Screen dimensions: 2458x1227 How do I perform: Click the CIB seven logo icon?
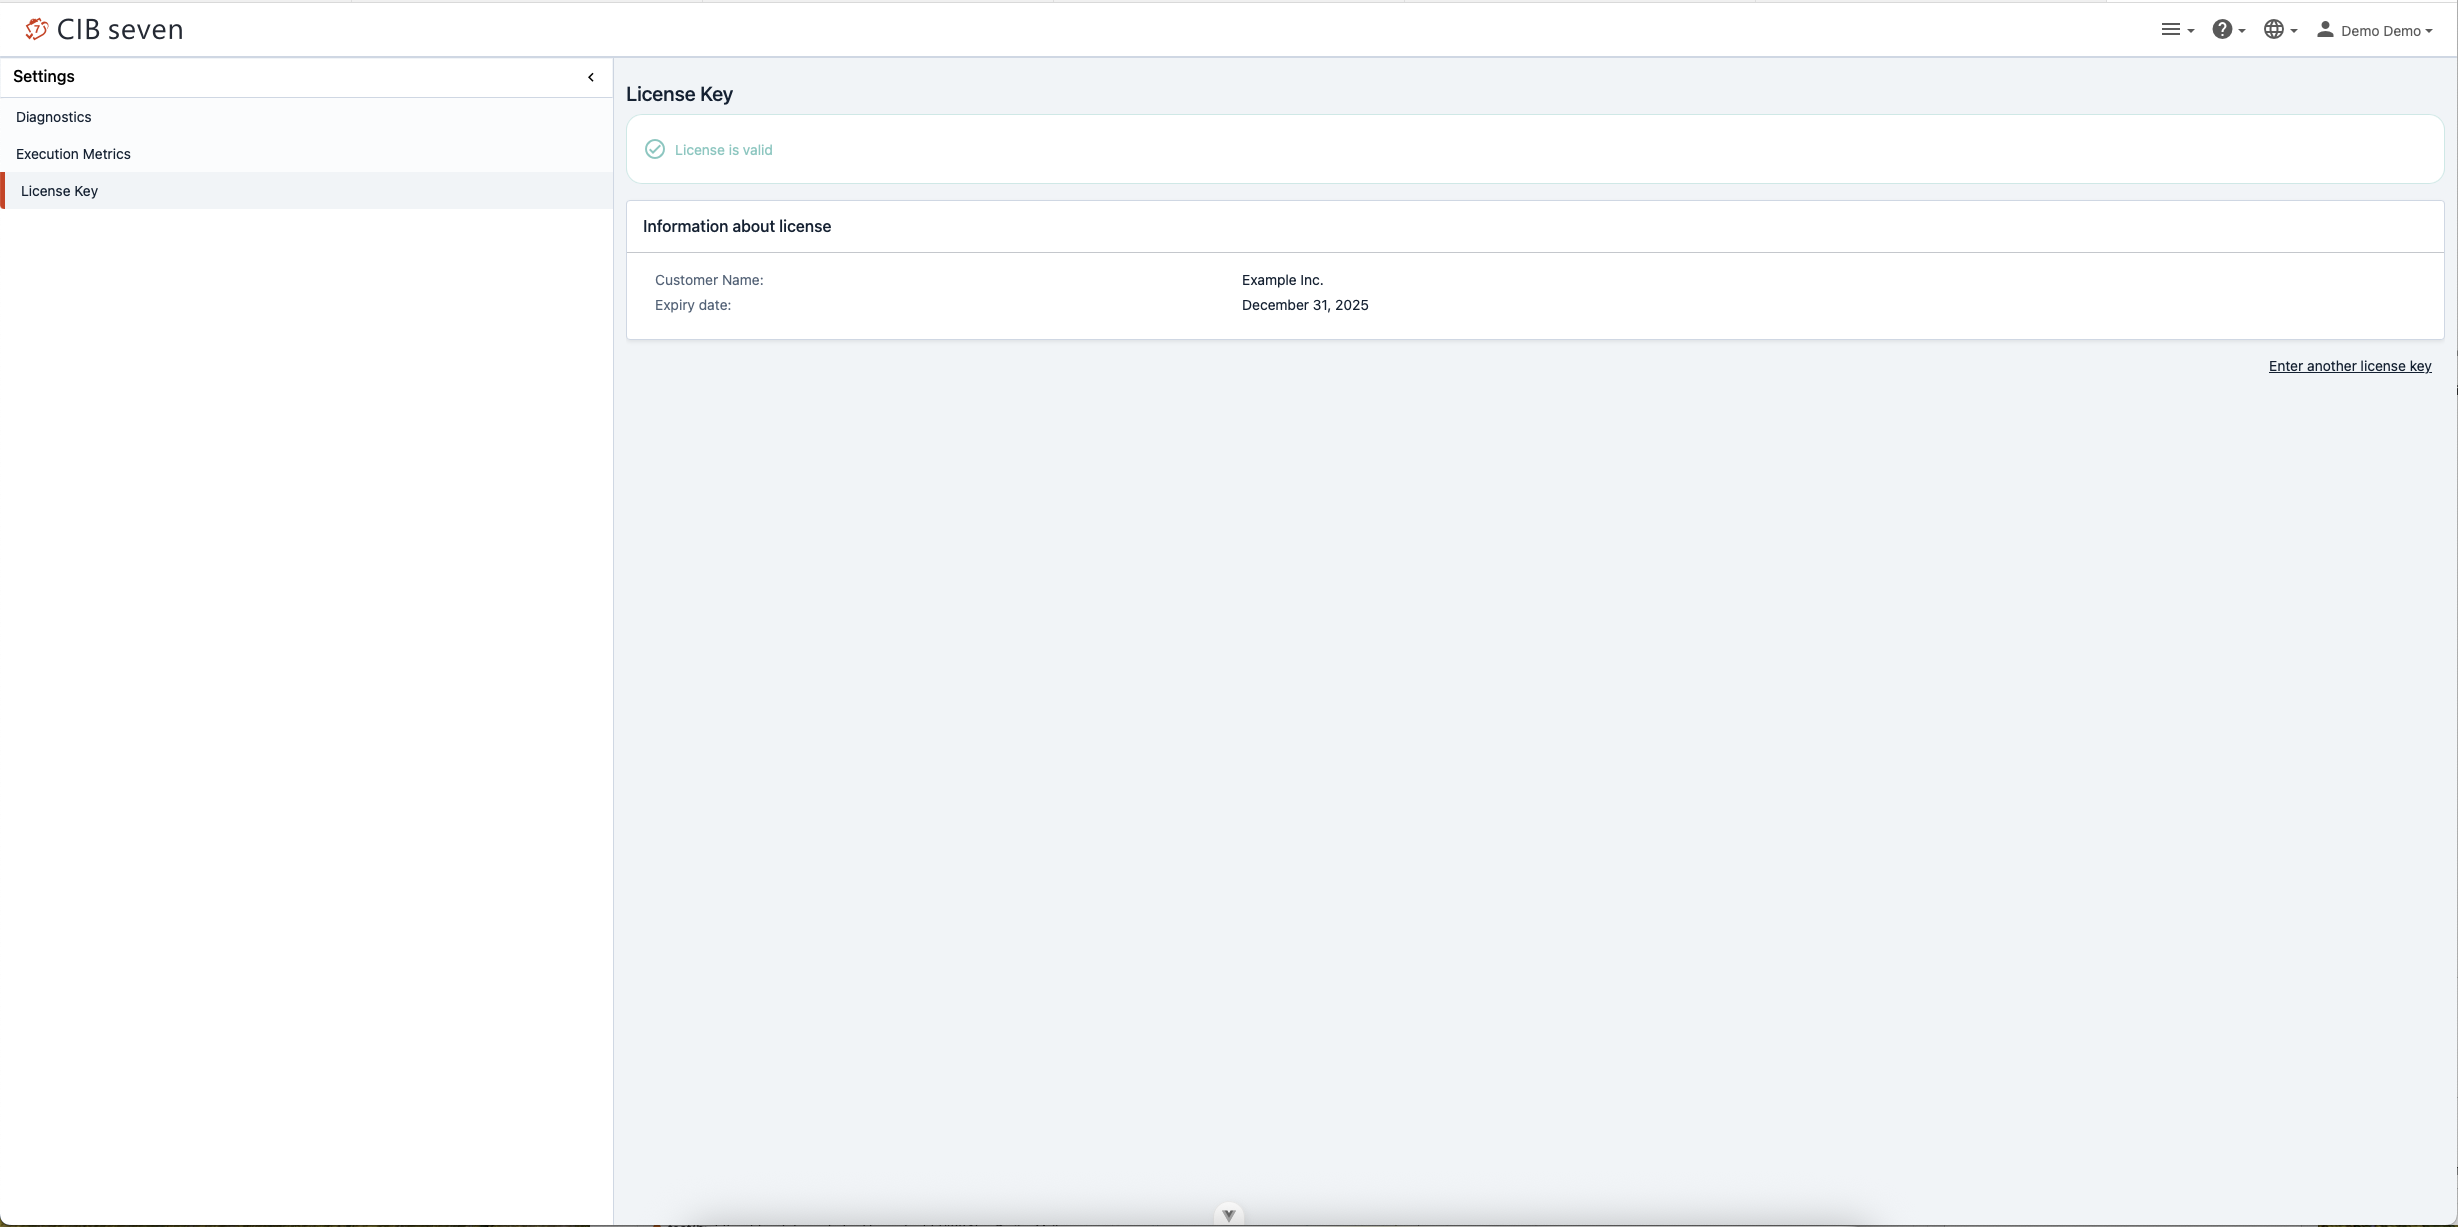36,30
